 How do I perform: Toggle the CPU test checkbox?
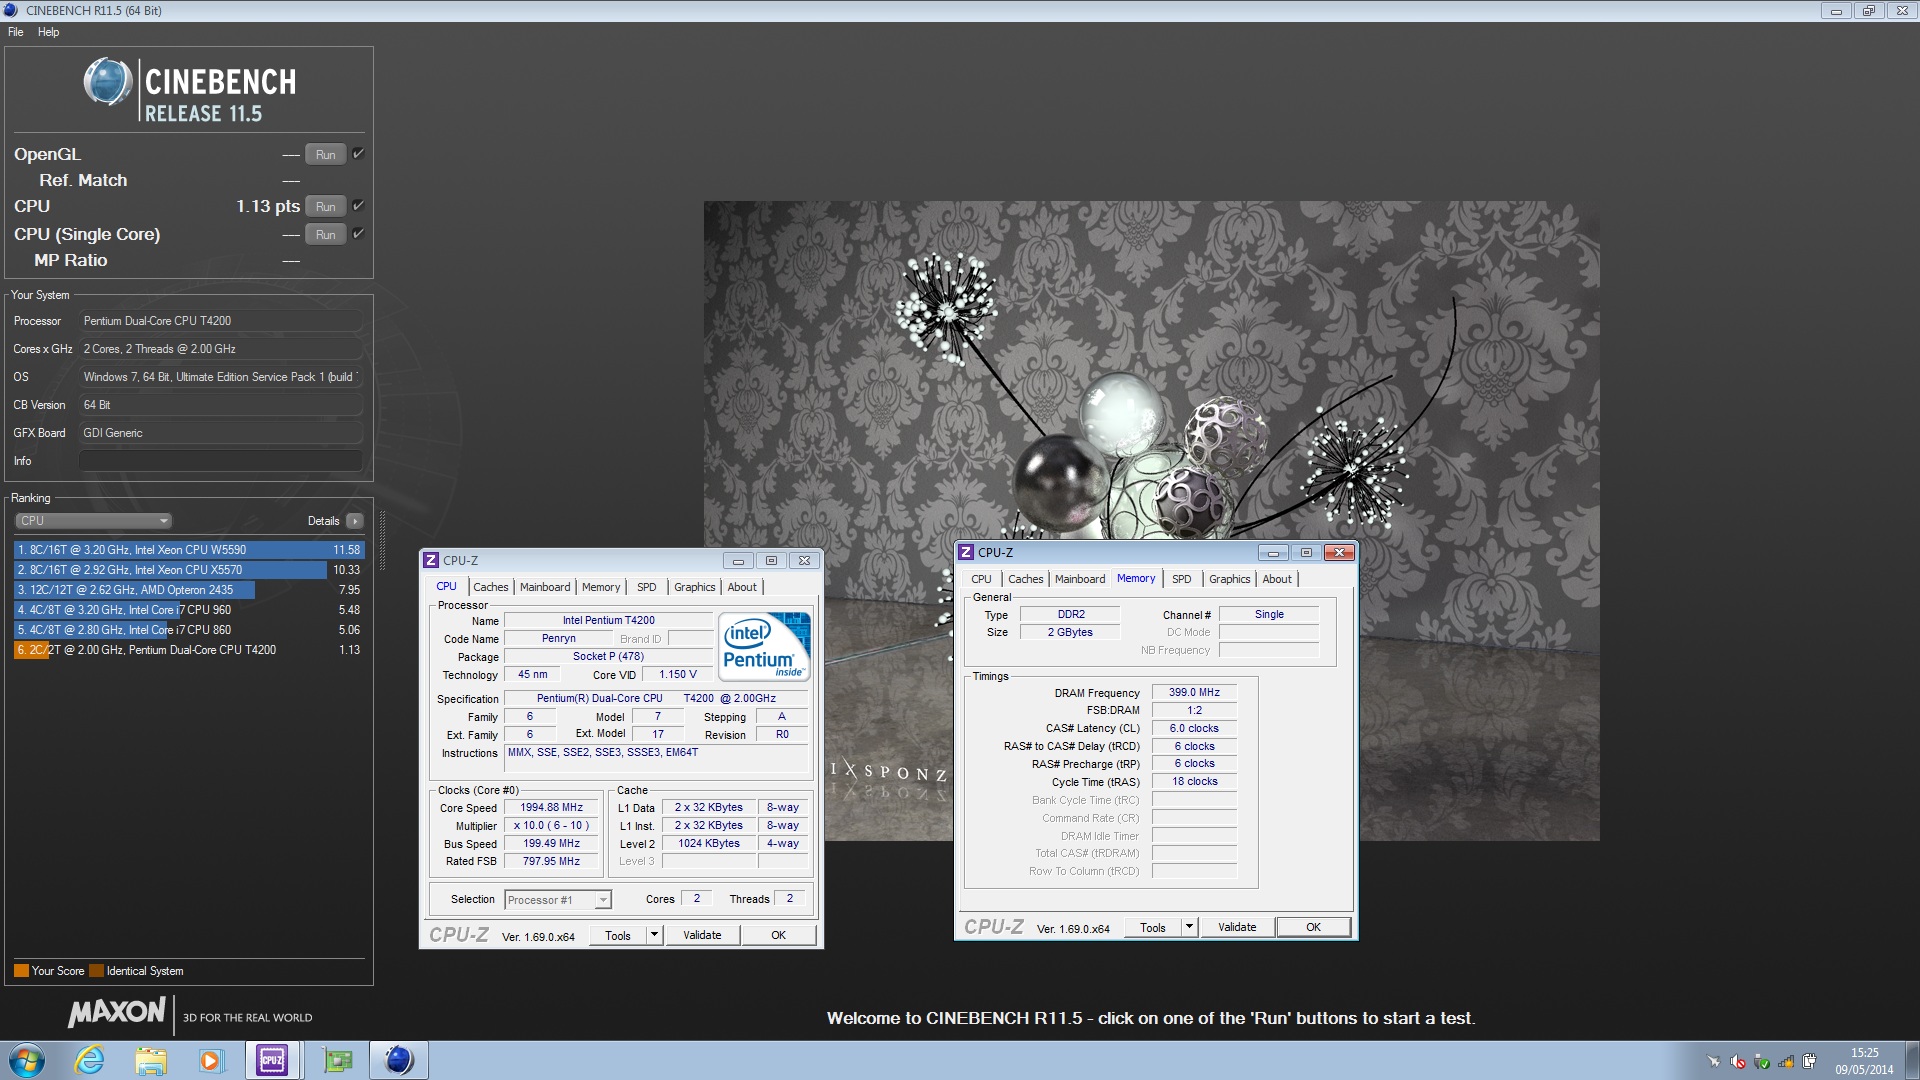358,206
